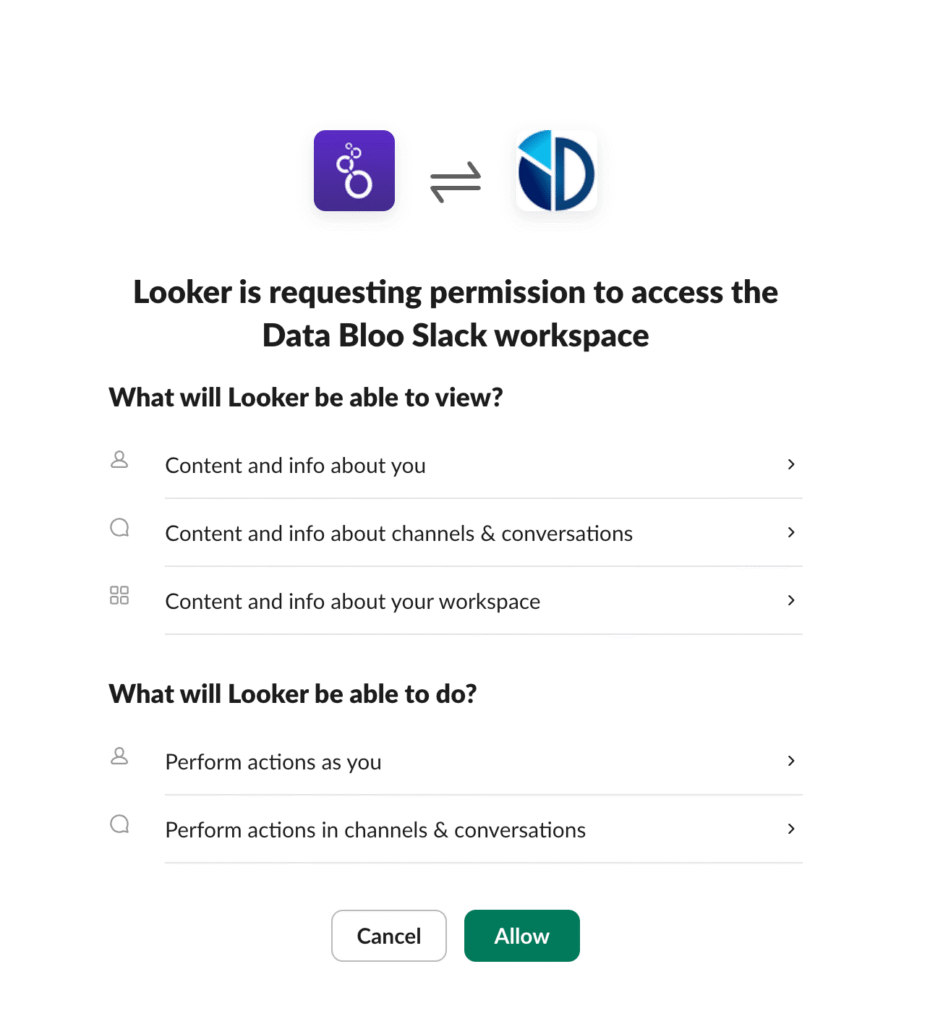Click speech bubble icon beside 'Perform actions in channels'
The height and width of the screenshot is (1024, 930).
pos(120,824)
